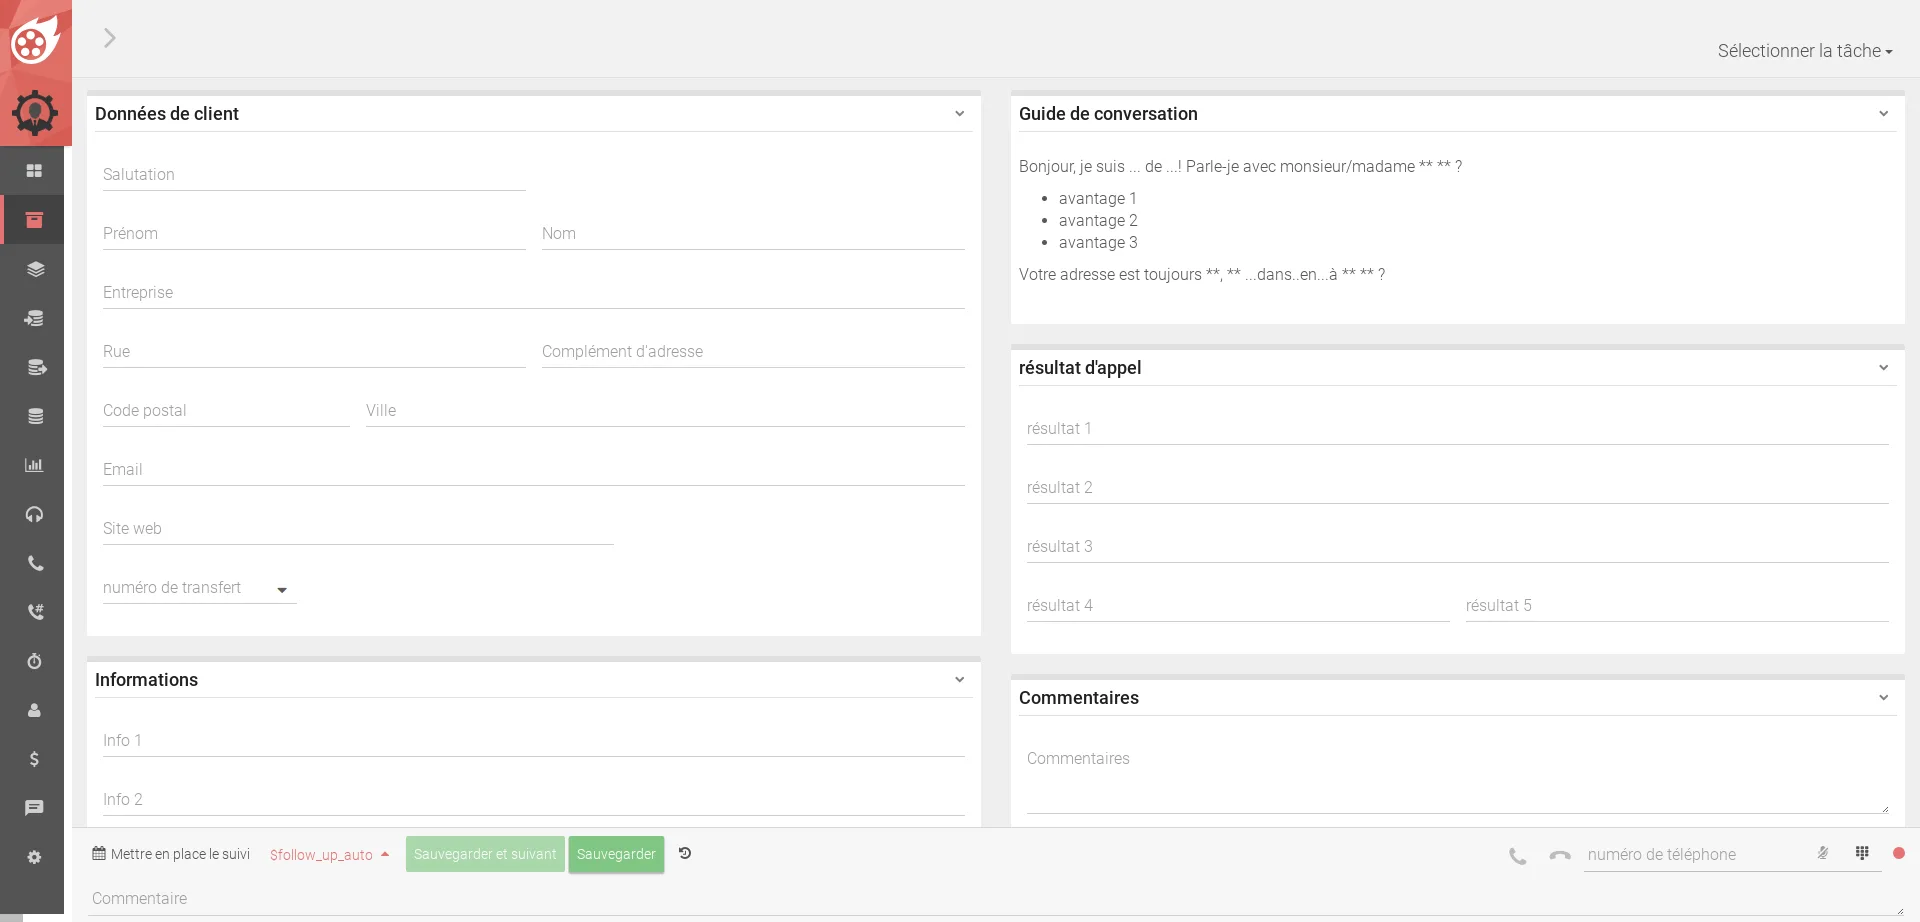1920x922 pixels.
Task: Click the Sauvegarder button
Action: click(616, 854)
